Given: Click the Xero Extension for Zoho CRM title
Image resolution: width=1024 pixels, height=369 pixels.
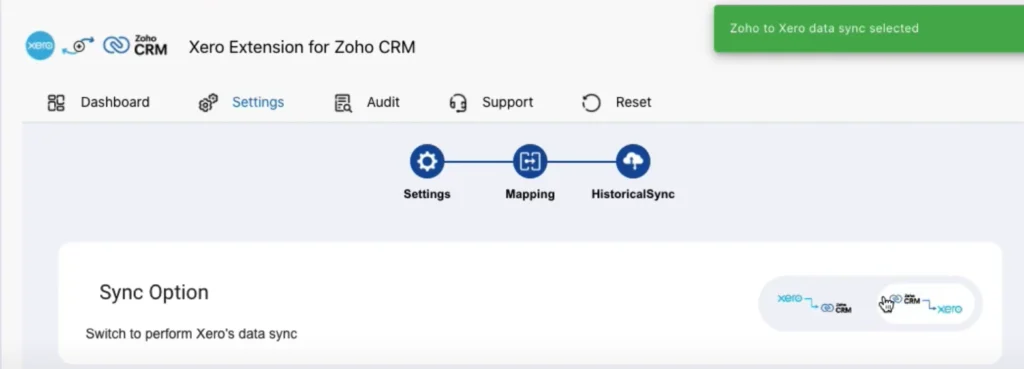Looking at the screenshot, I should click(x=302, y=47).
